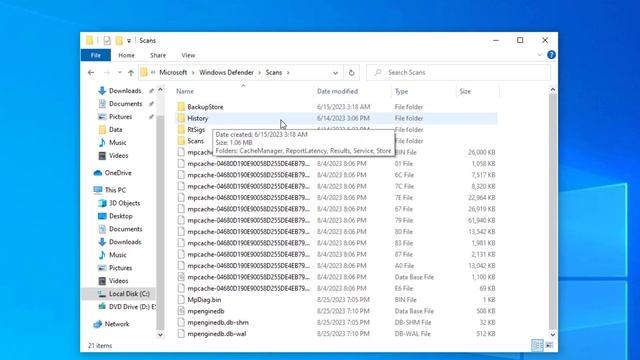Click Scans in the address breadcrumb
This screenshot has width=640, height=360.
coord(273,72)
